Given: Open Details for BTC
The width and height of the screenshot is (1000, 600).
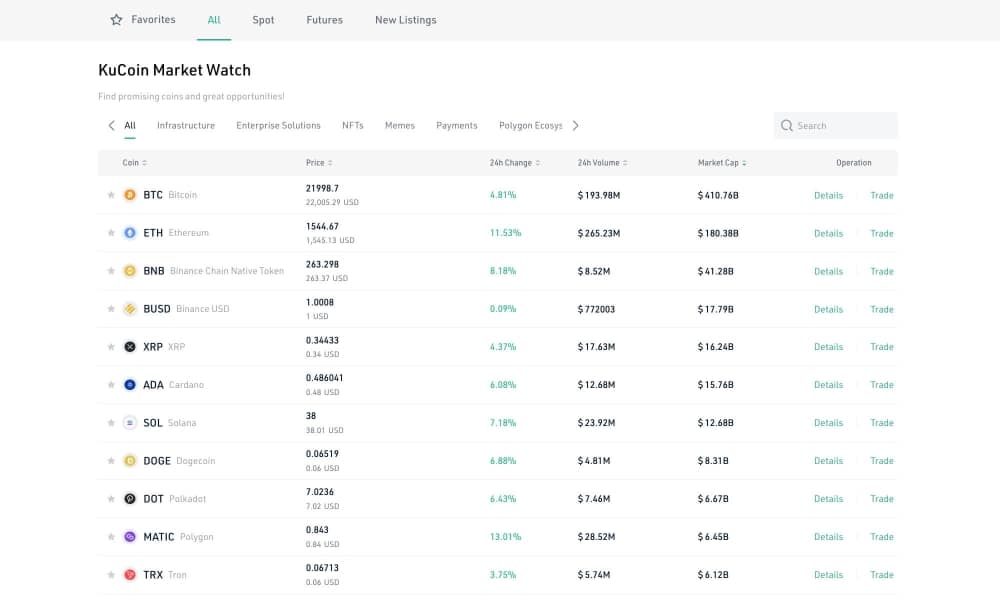Looking at the screenshot, I should tap(828, 195).
